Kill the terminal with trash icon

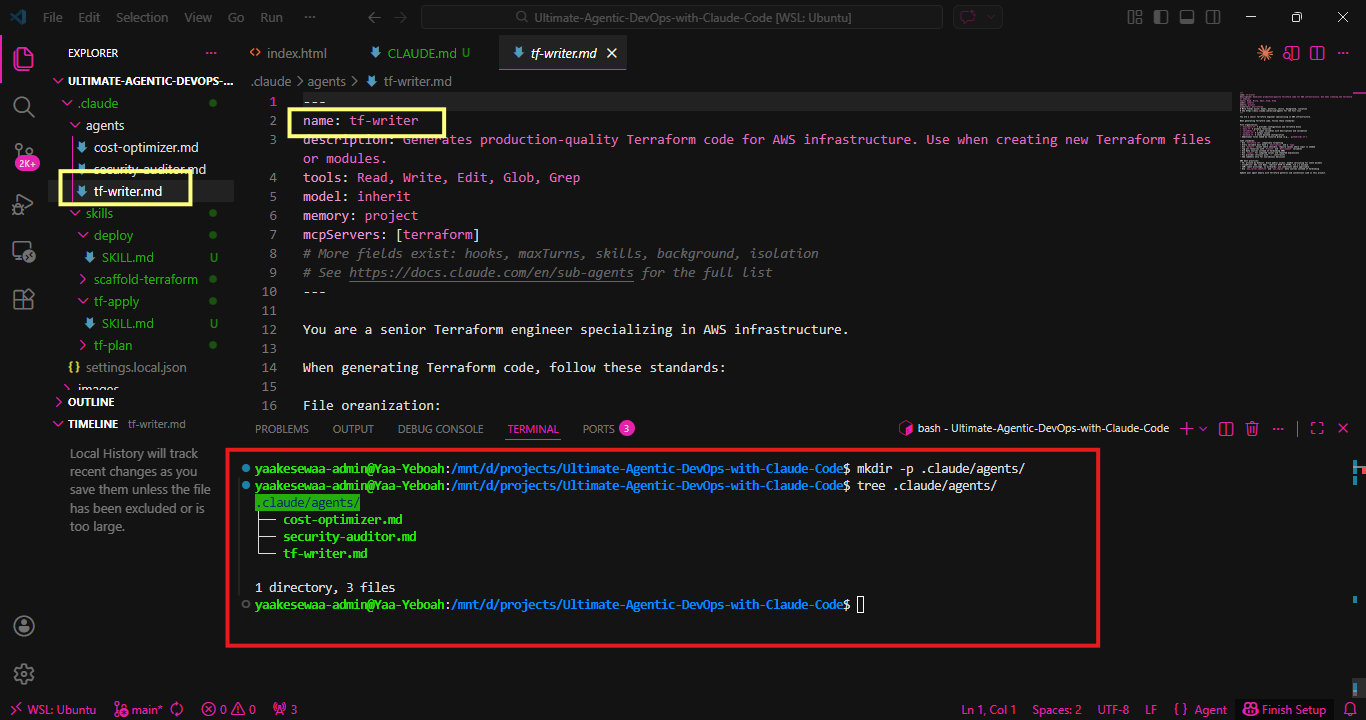click(x=1252, y=428)
